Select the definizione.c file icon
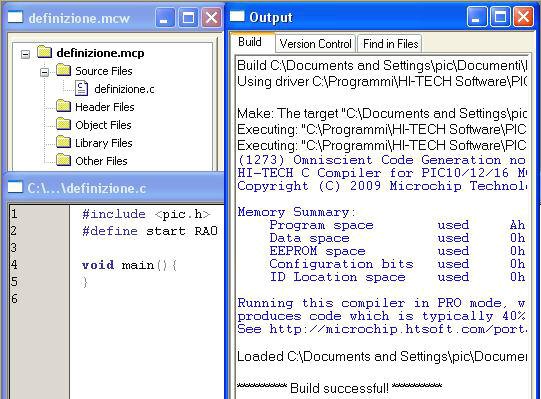Viewport: 541px width, 399px height. (81, 88)
